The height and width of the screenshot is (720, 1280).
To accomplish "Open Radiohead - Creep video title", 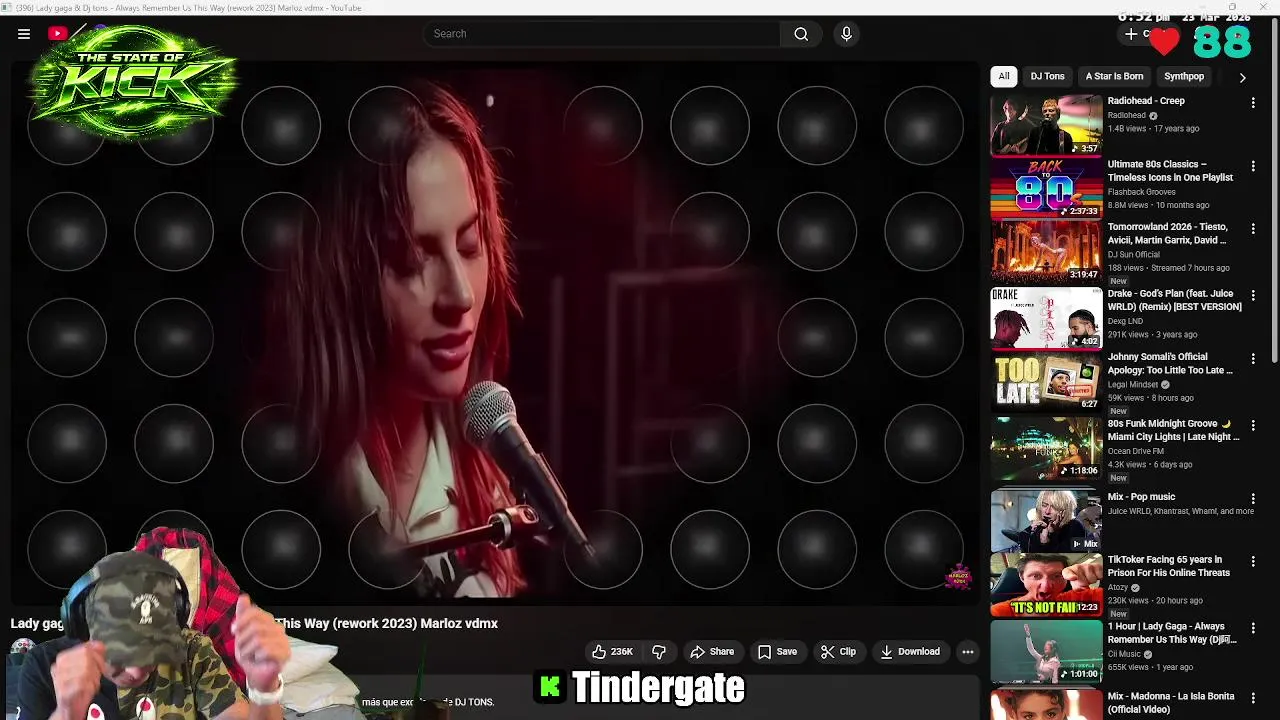I will tap(1146, 101).
